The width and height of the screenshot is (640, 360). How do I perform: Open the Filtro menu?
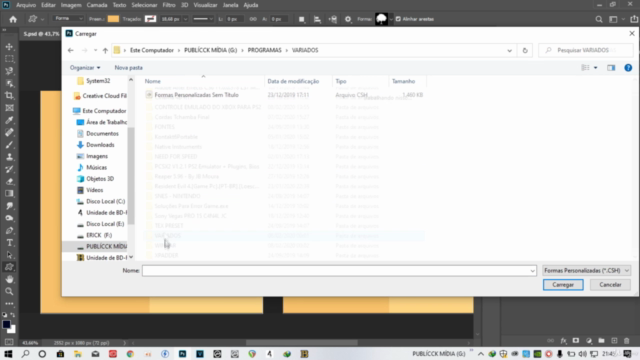click(169, 5)
